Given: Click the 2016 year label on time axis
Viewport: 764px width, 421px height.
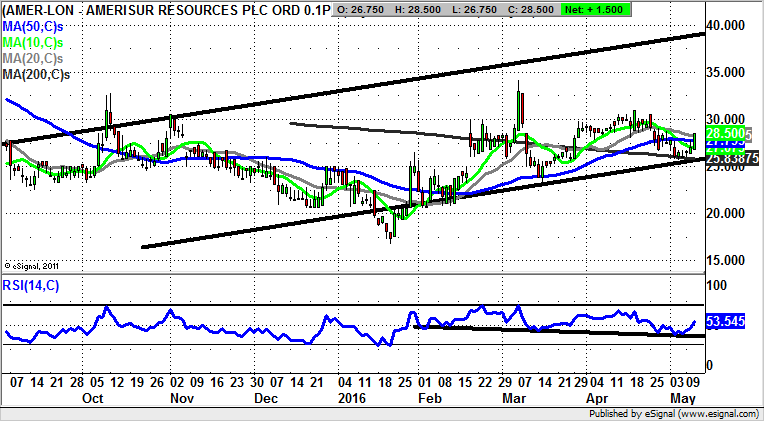Looking at the screenshot, I should 352,398.
